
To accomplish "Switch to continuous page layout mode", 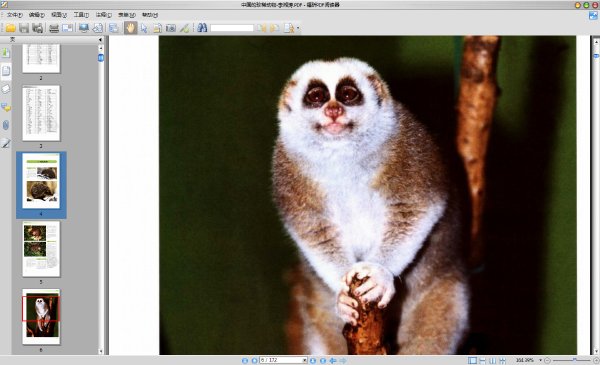I will tap(483, 360).
